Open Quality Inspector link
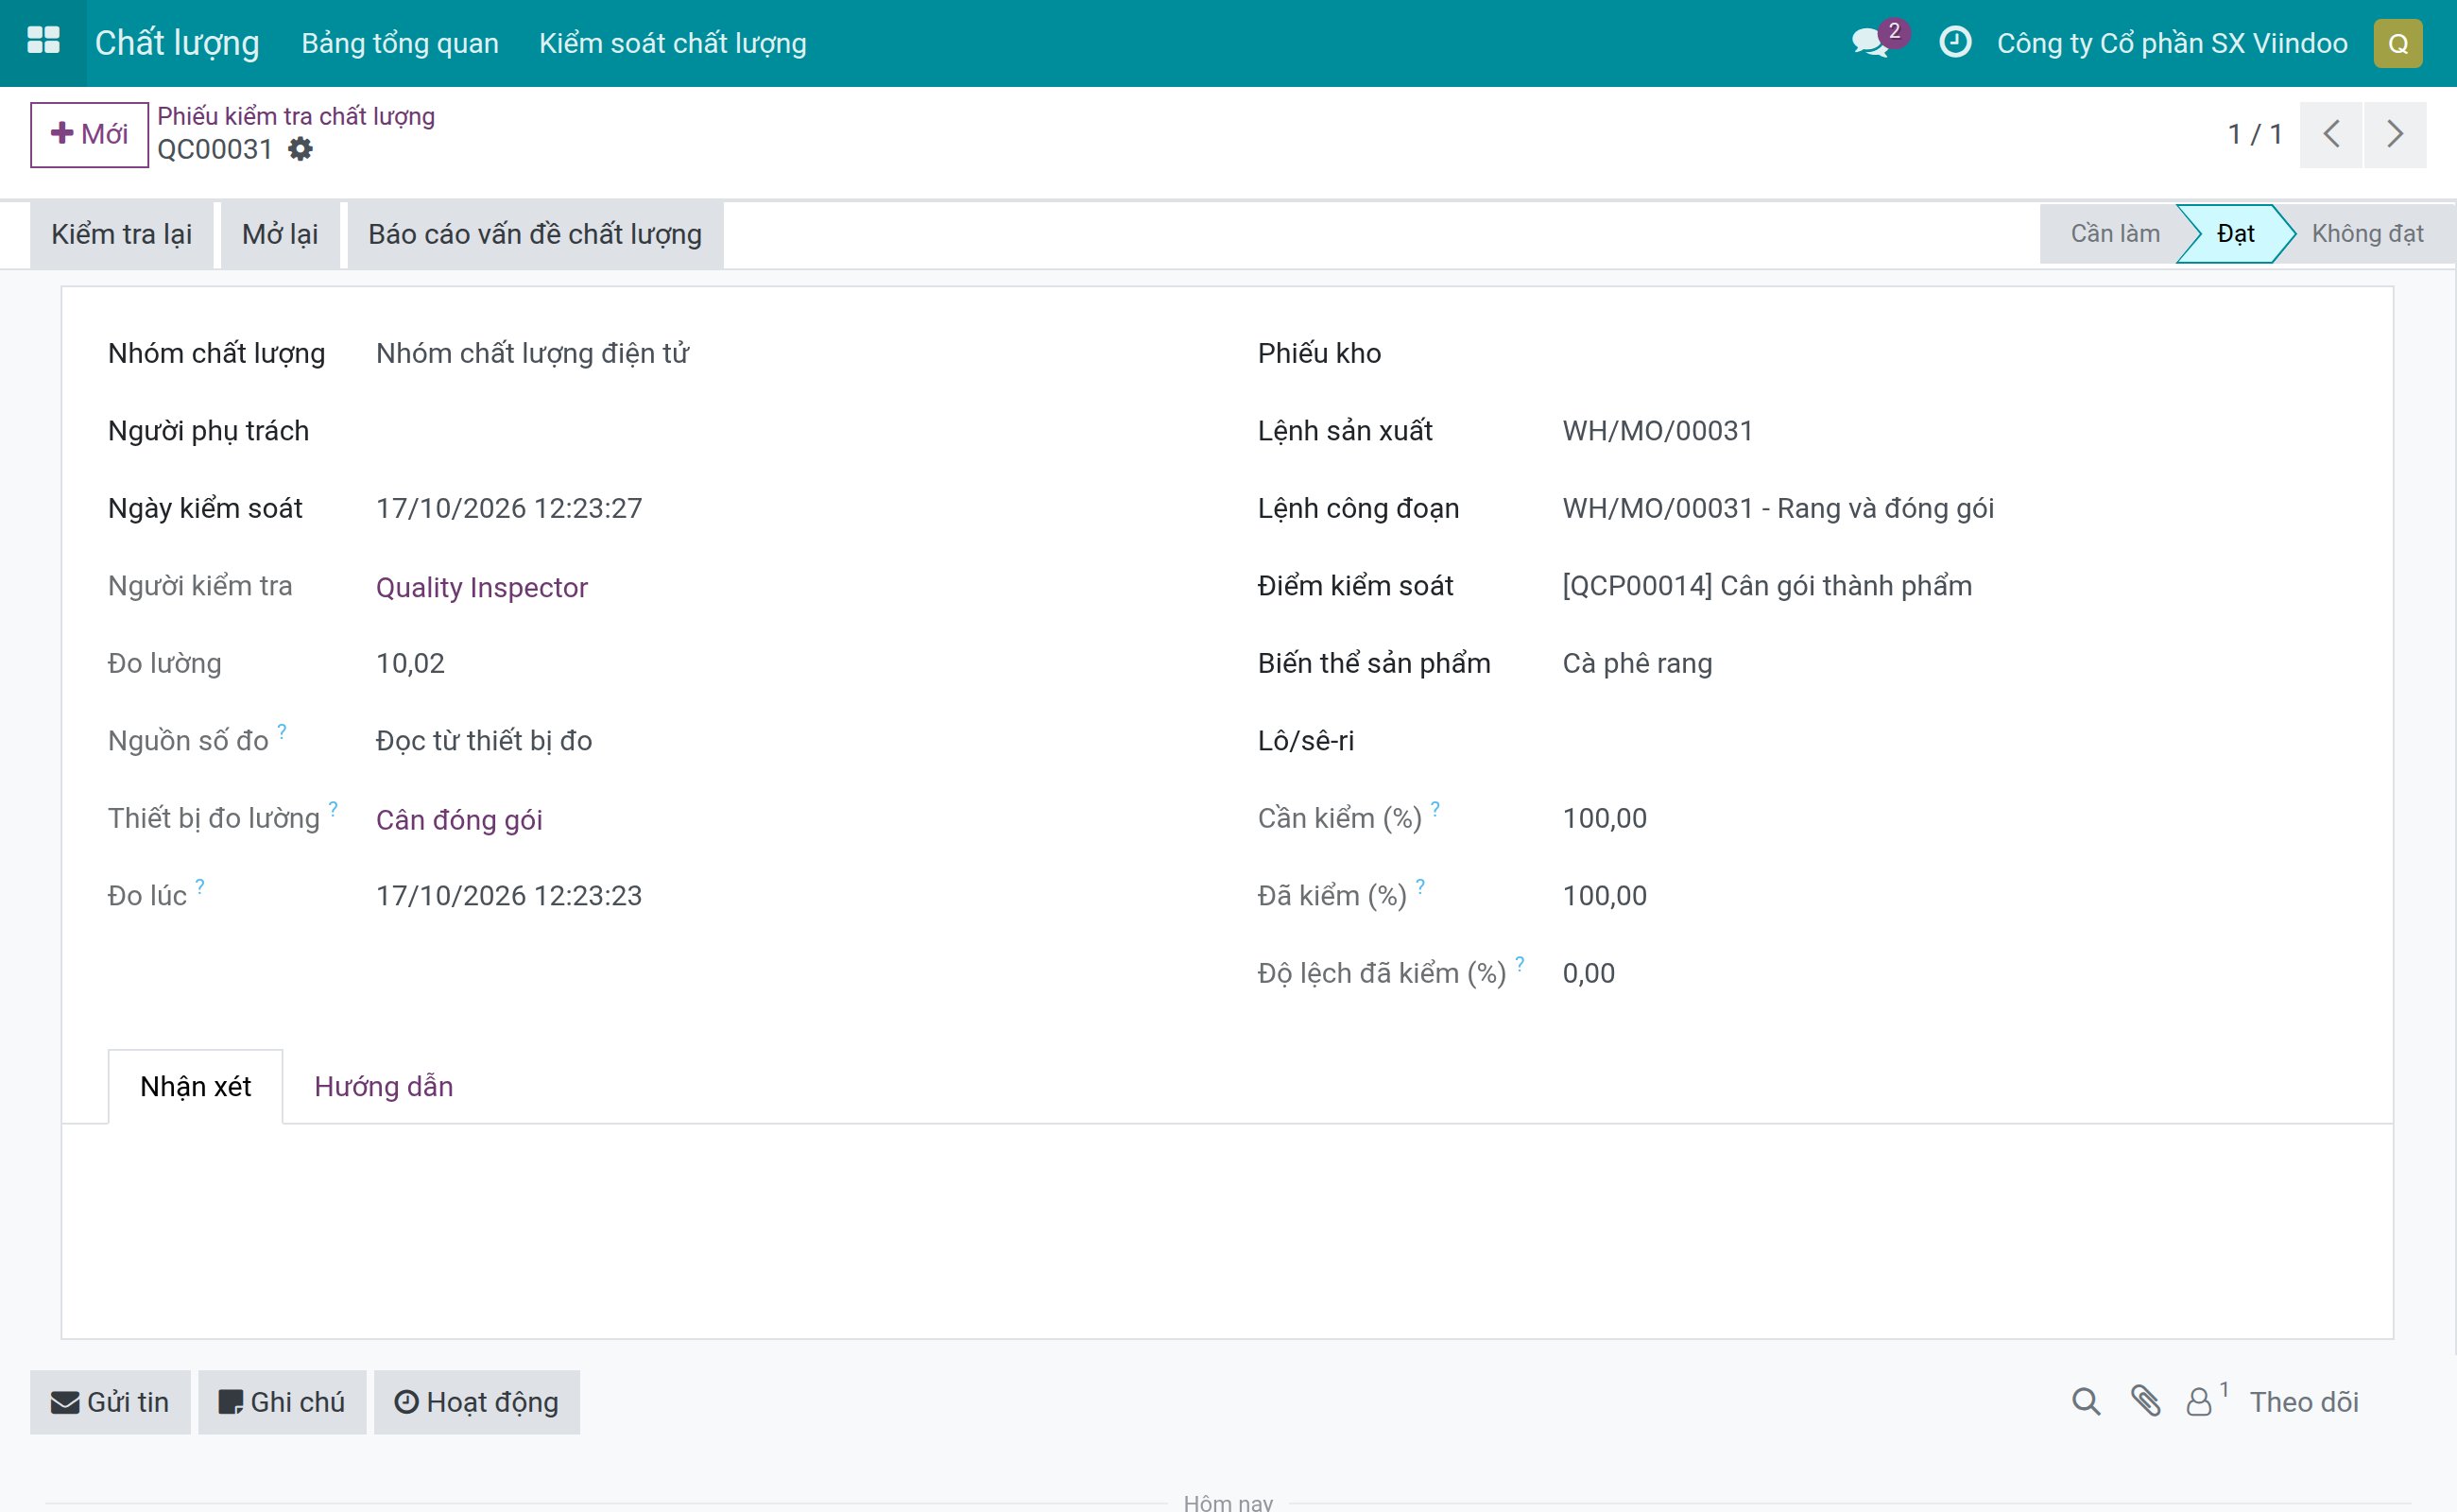2457x1512 pixels. point(481,587)
